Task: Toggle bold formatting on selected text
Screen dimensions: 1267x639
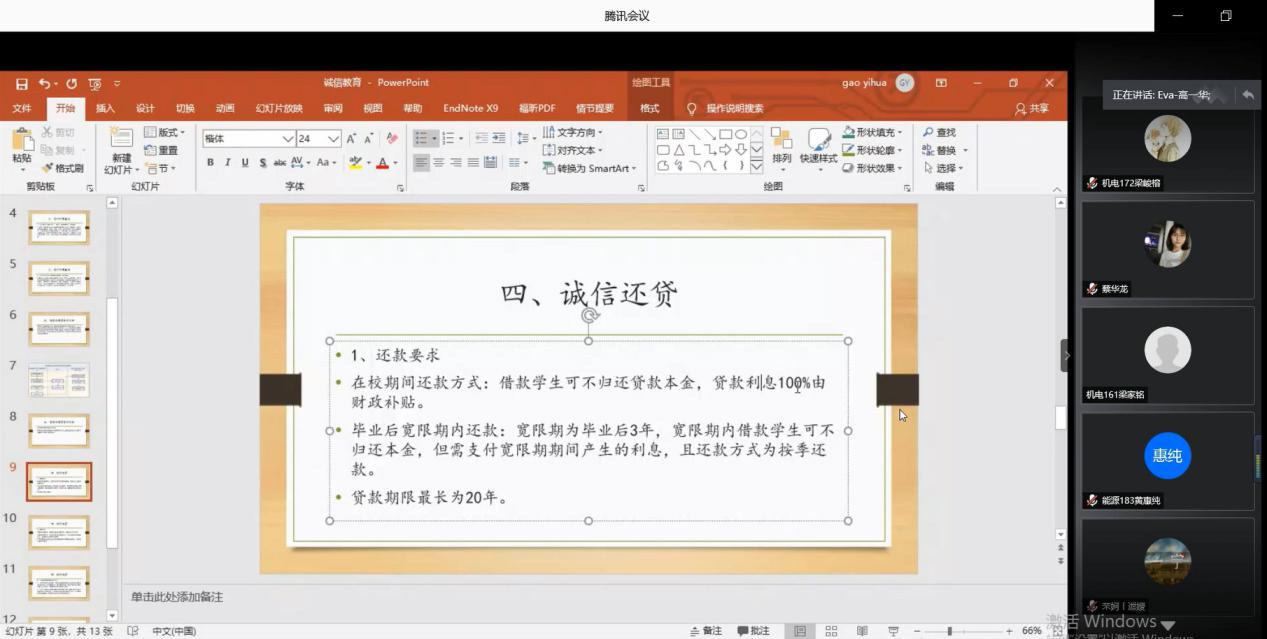Action: pyautogui.click(x=211, y=162)
